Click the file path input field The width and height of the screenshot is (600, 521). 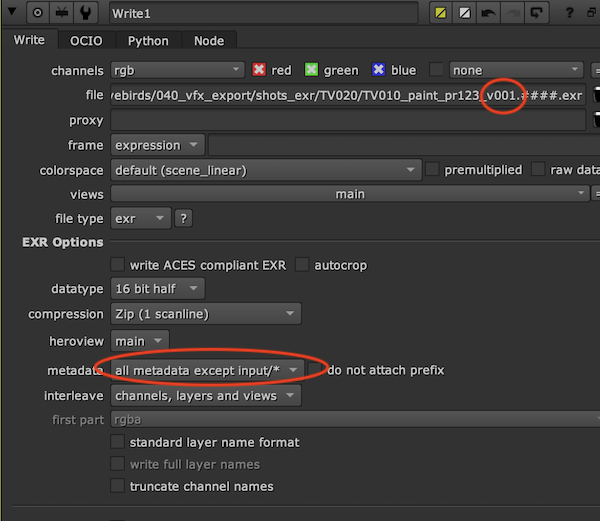[345, 95]
